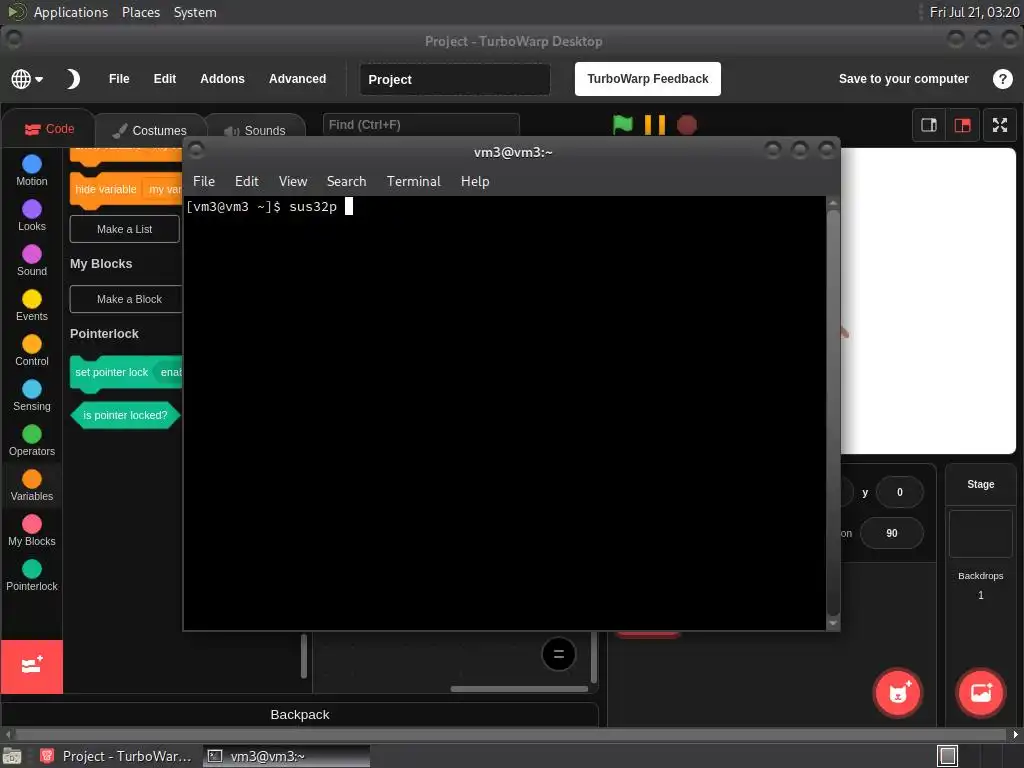Select the Sound block category

pos(31,261)
